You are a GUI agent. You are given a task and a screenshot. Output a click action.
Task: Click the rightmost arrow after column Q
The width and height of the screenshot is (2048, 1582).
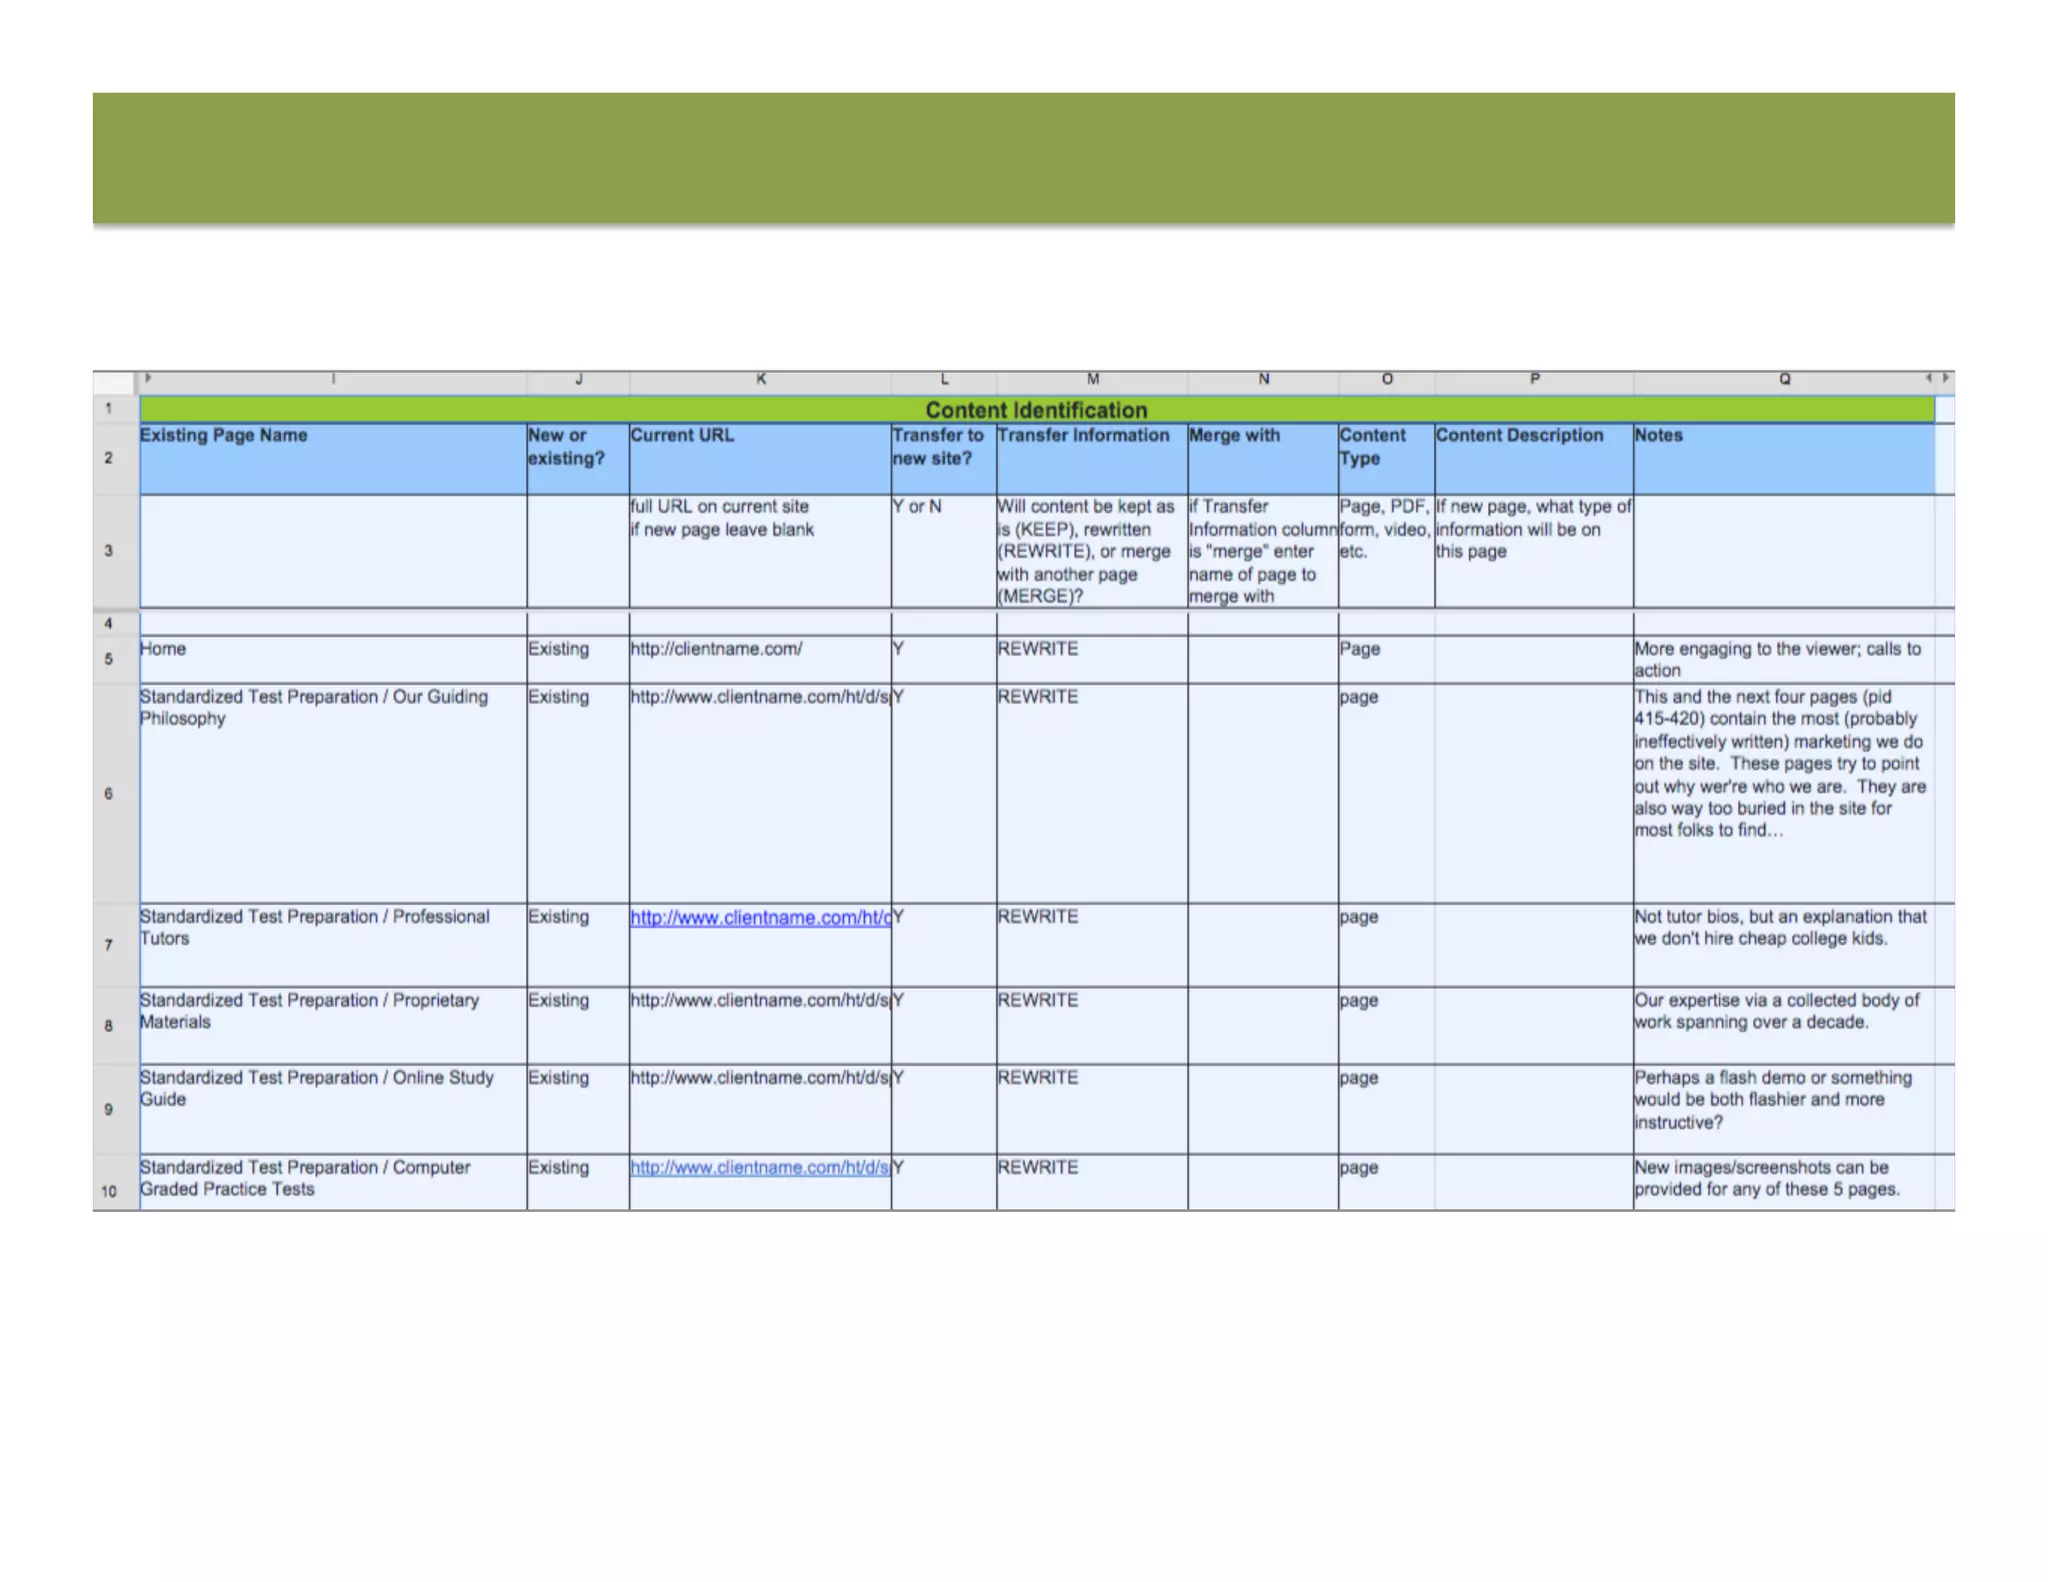tap(1945, 378)
